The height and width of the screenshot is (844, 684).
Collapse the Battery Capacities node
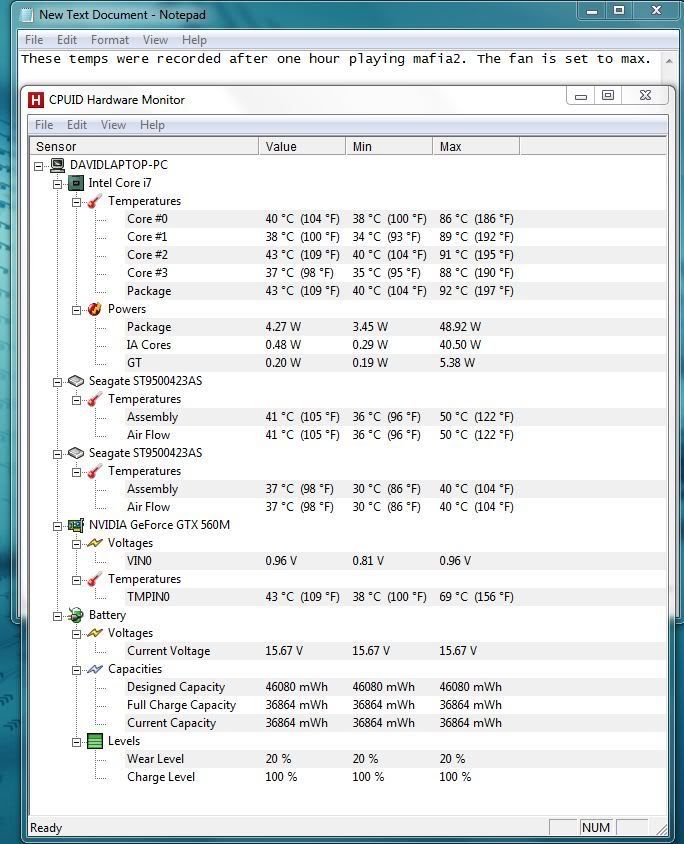click(76, 670)
